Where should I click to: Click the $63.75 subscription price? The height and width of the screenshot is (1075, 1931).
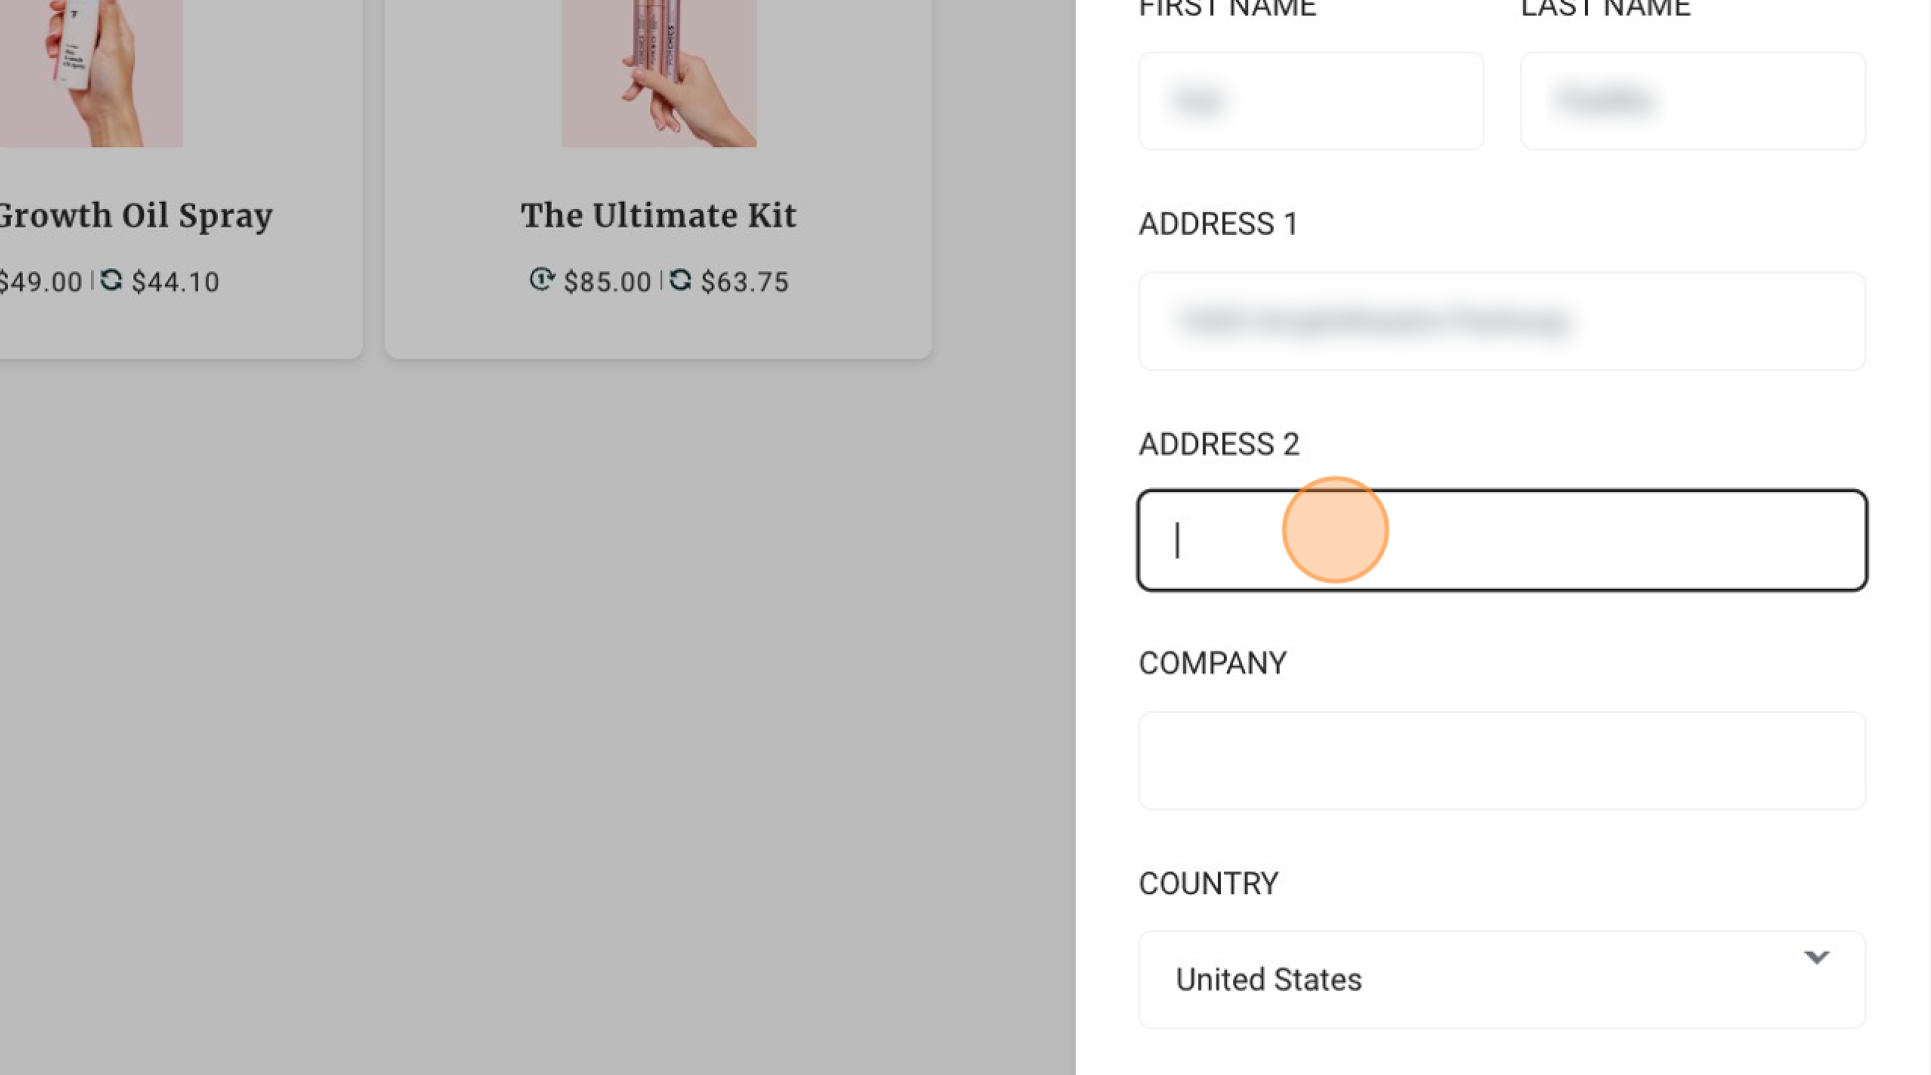click(x=745, y=282)
